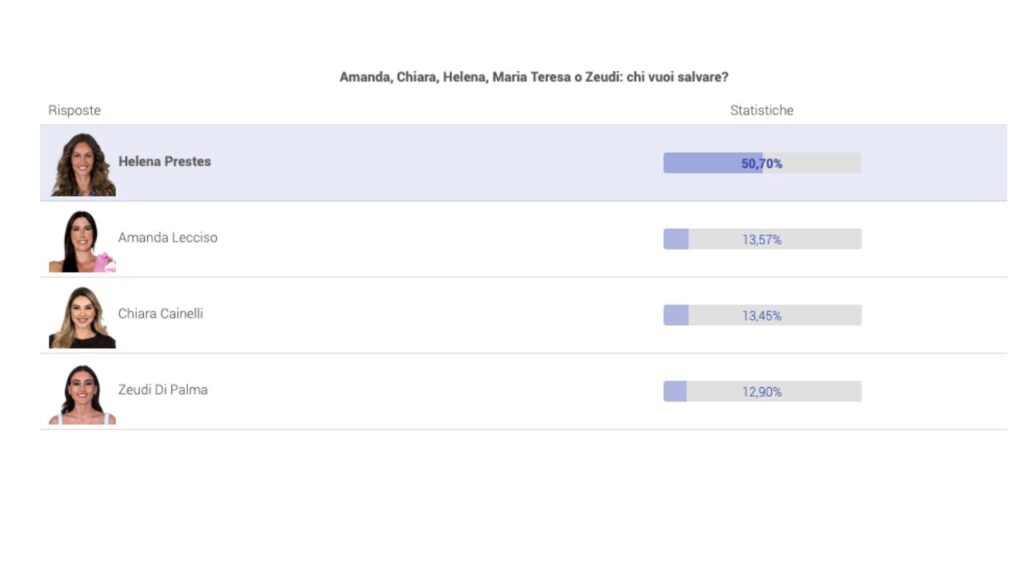Image resolution: width=1024 pixels, height=576 pixels.
Task: Click the Risposte column header
Action: [74, 110]
